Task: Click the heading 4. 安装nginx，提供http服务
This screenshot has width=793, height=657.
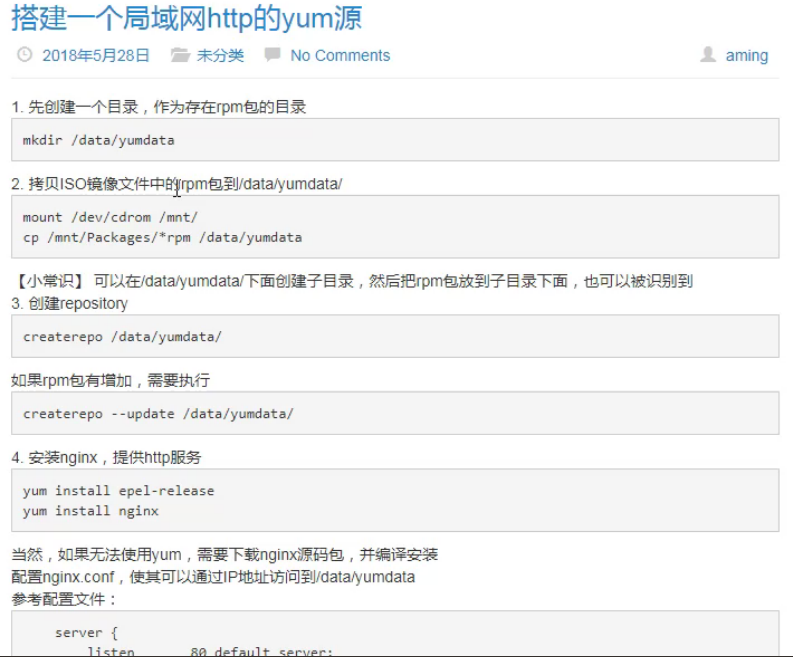Action: [x=106, y=457]
